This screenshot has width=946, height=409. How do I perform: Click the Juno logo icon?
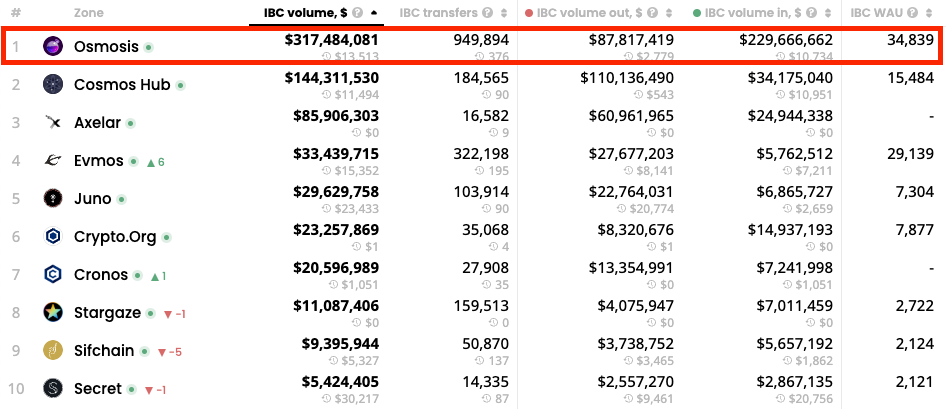coord(53,198)
